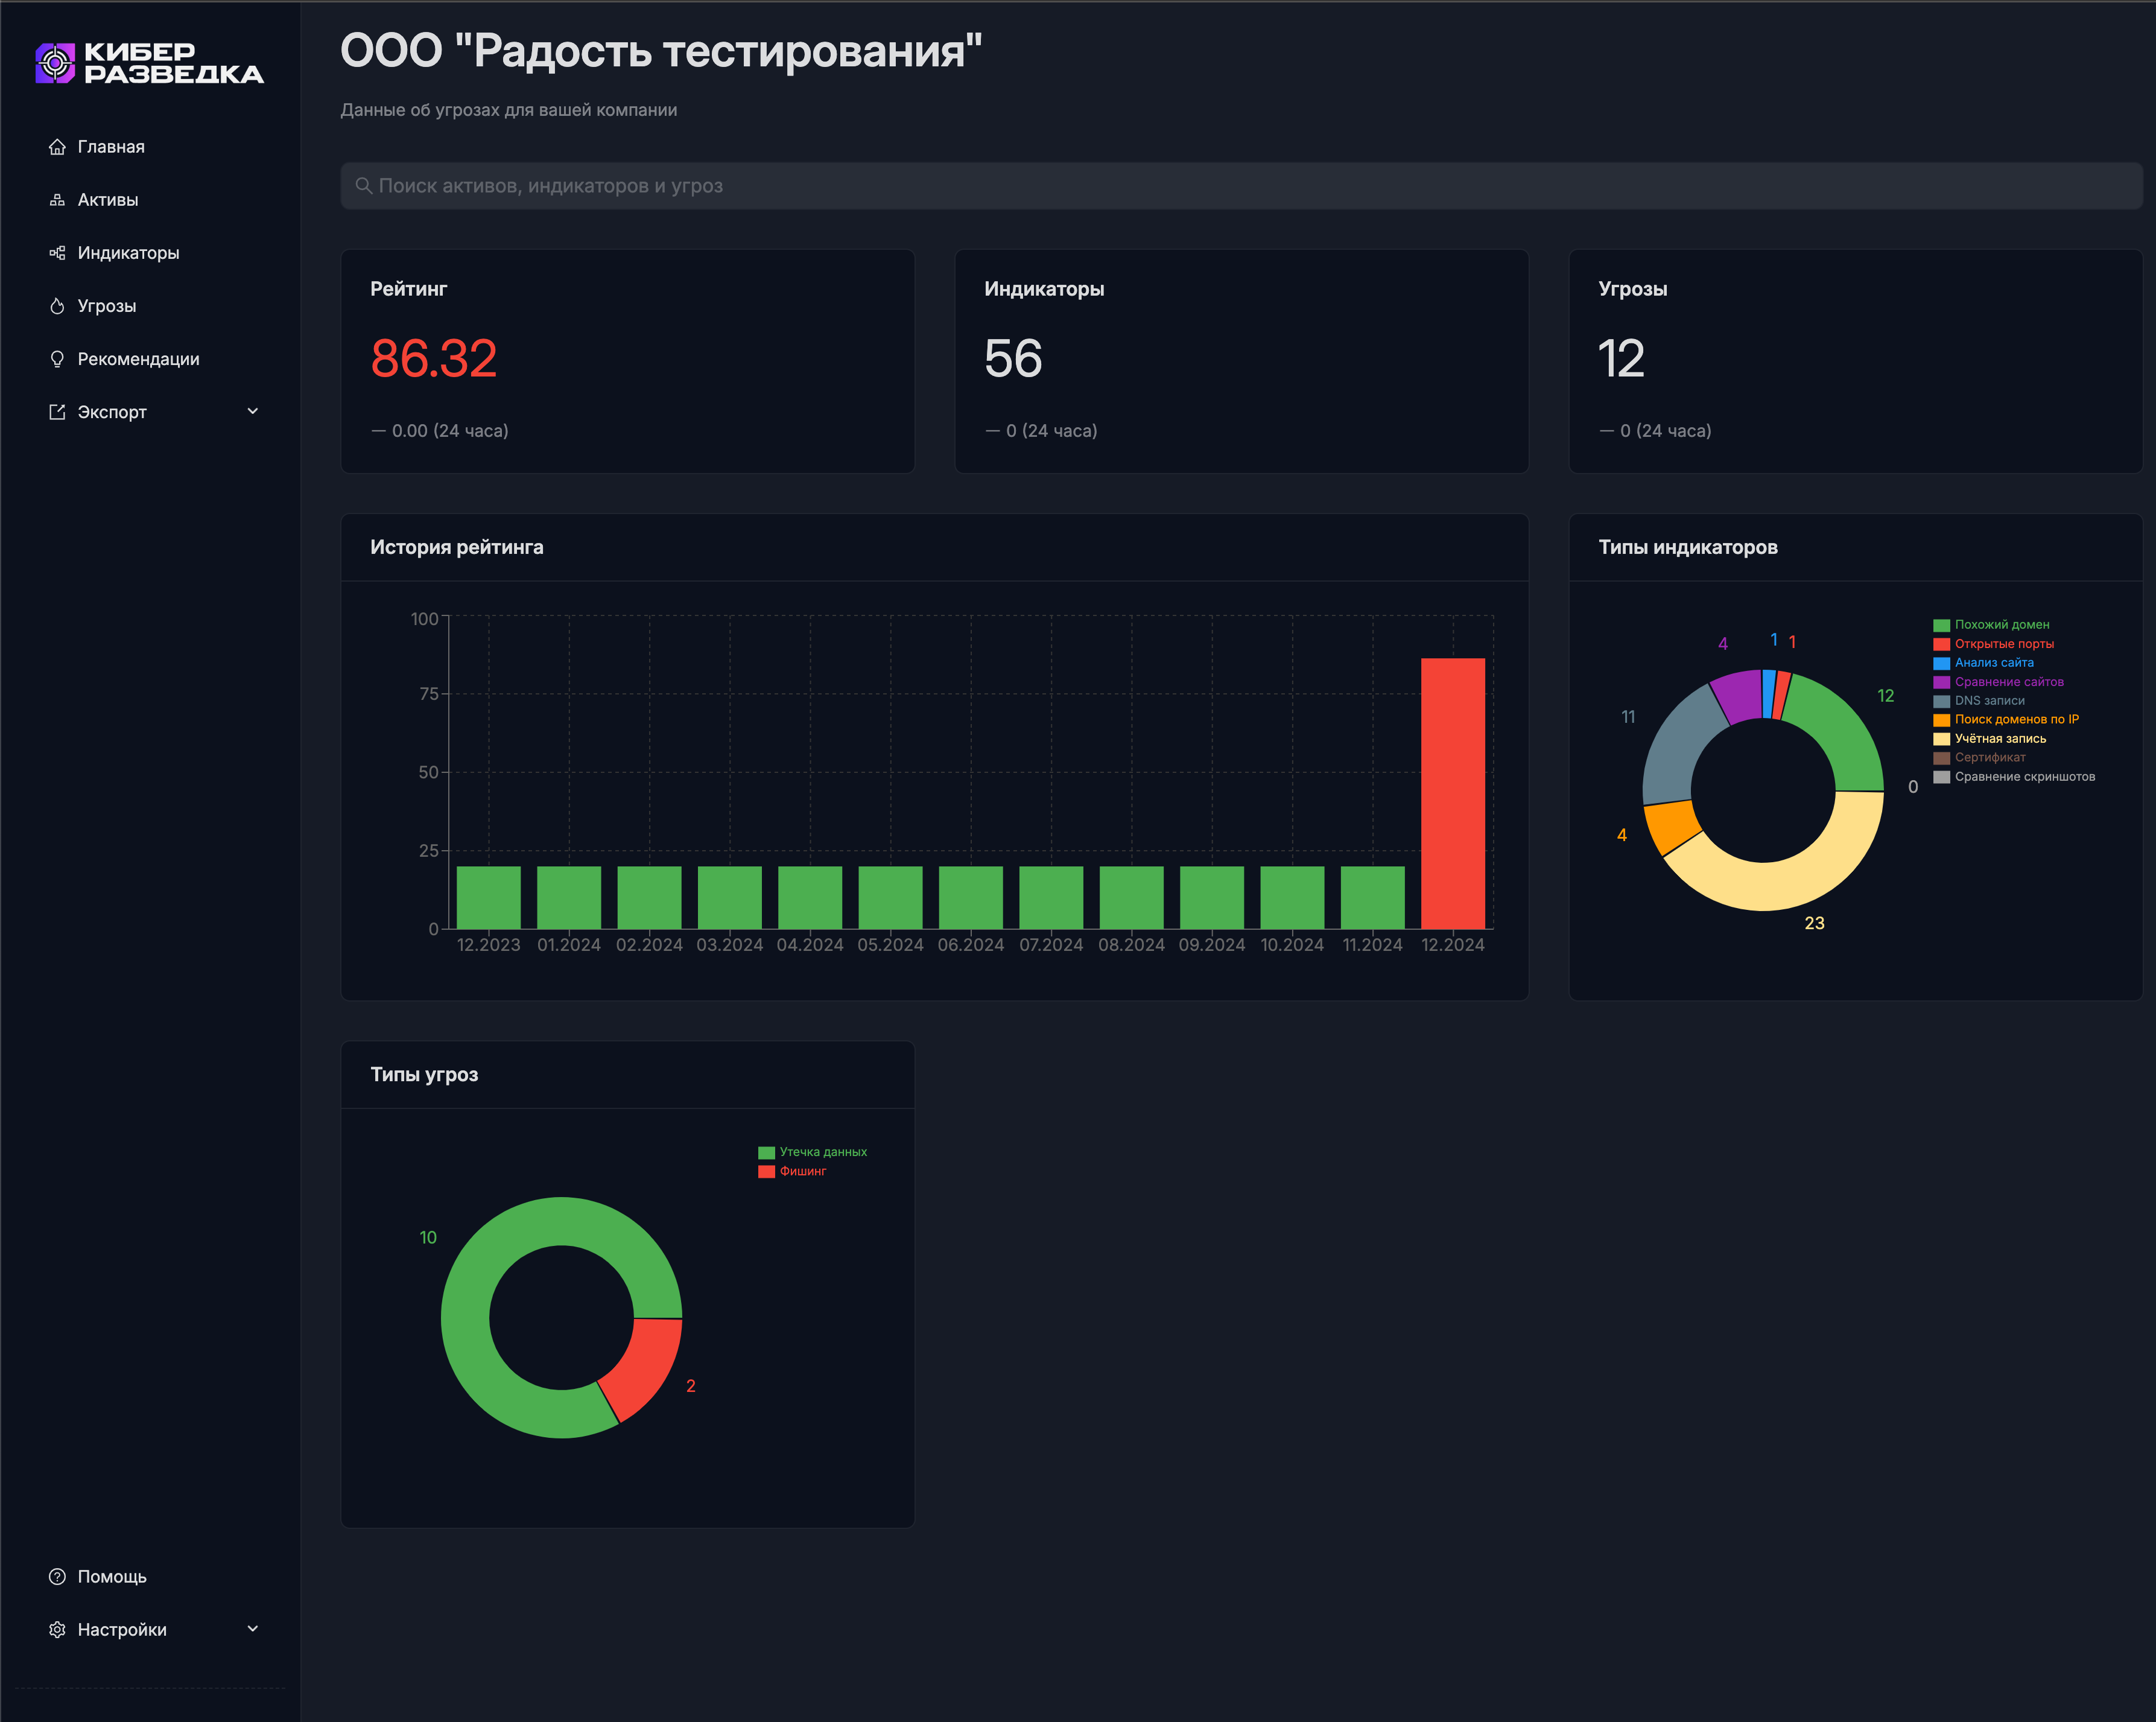Click the Экспорт label in sidebar

coord(112,412)
